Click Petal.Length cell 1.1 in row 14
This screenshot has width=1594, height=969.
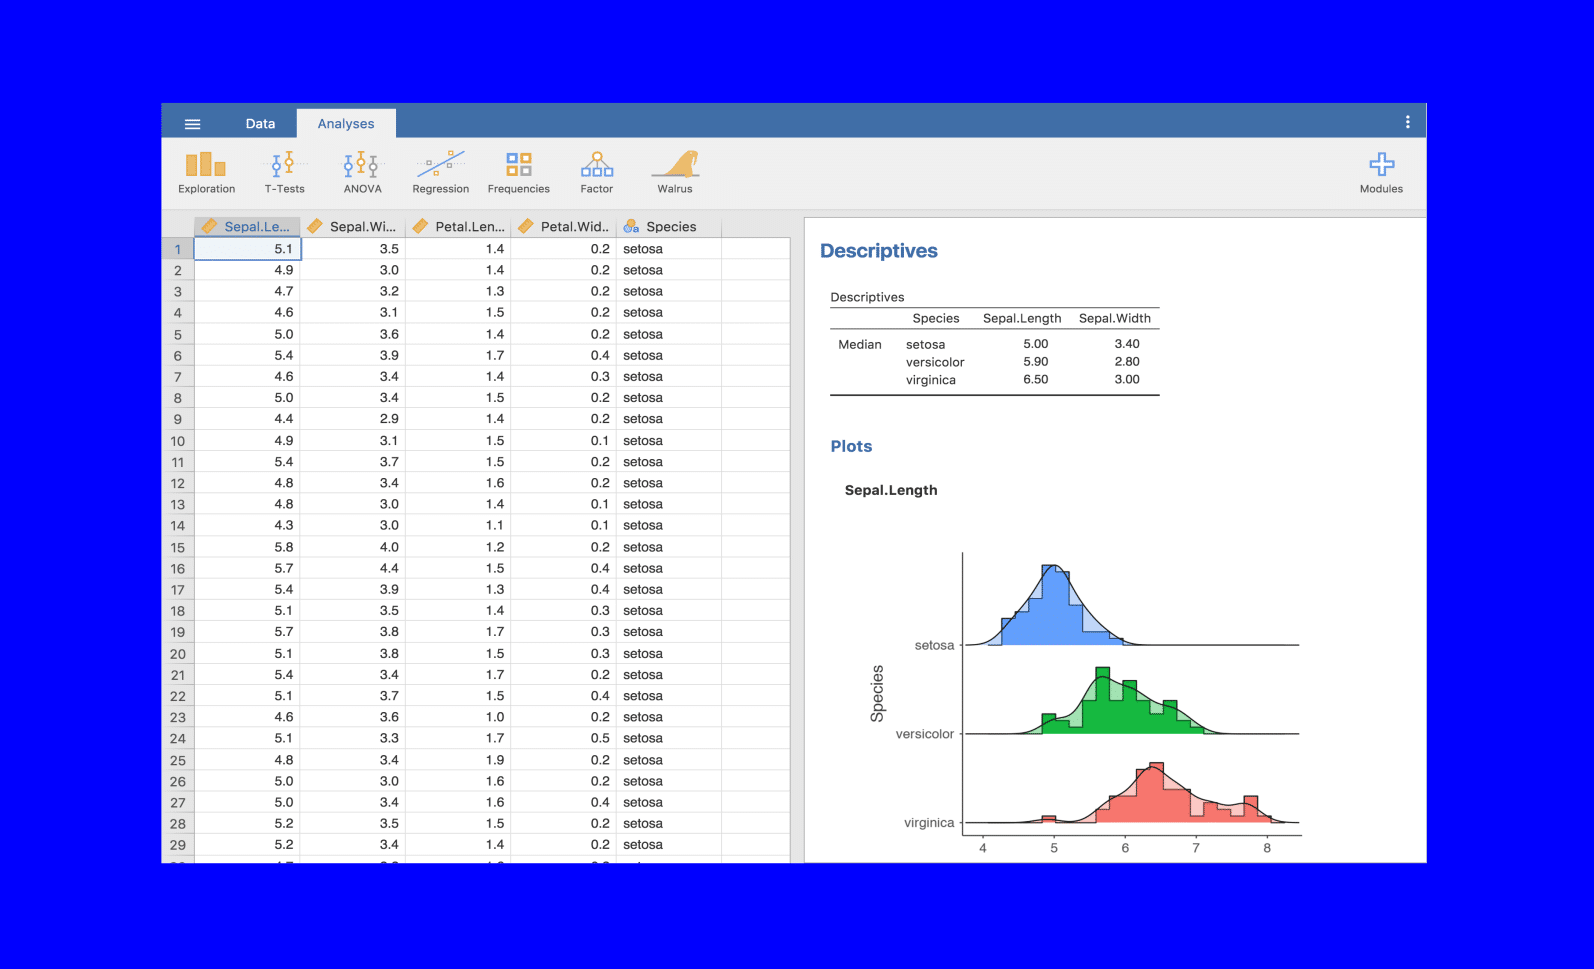(x=458, y=525)
